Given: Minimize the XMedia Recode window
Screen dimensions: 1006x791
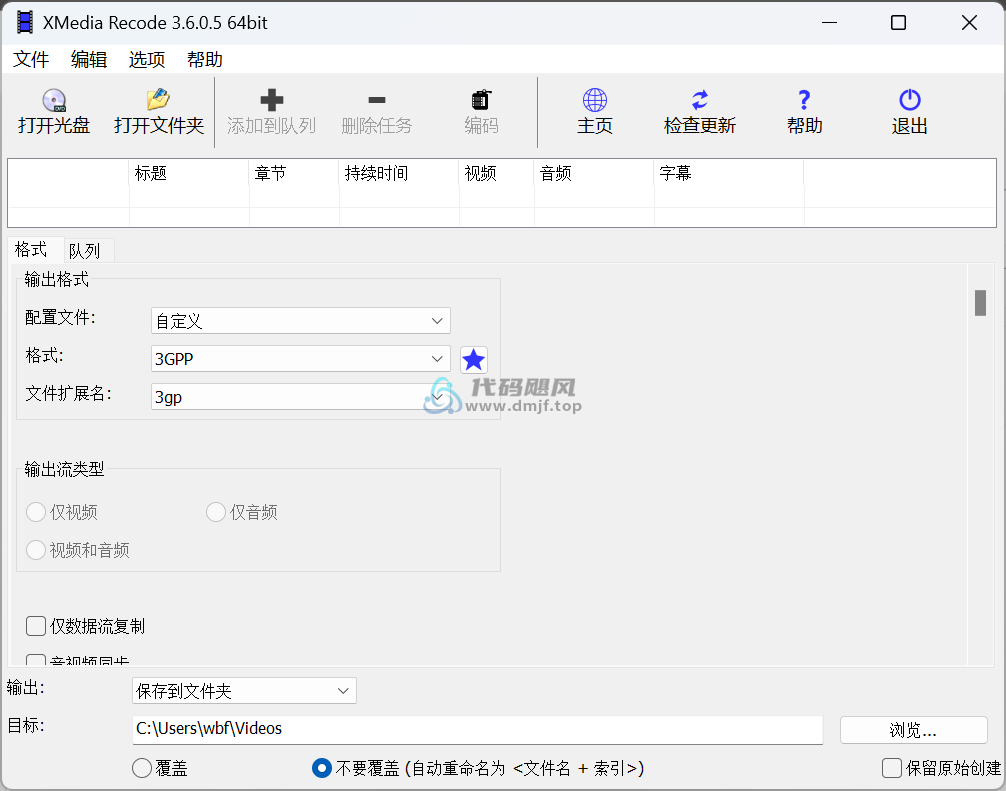Looking at the screenshot, I should [830, 22].
